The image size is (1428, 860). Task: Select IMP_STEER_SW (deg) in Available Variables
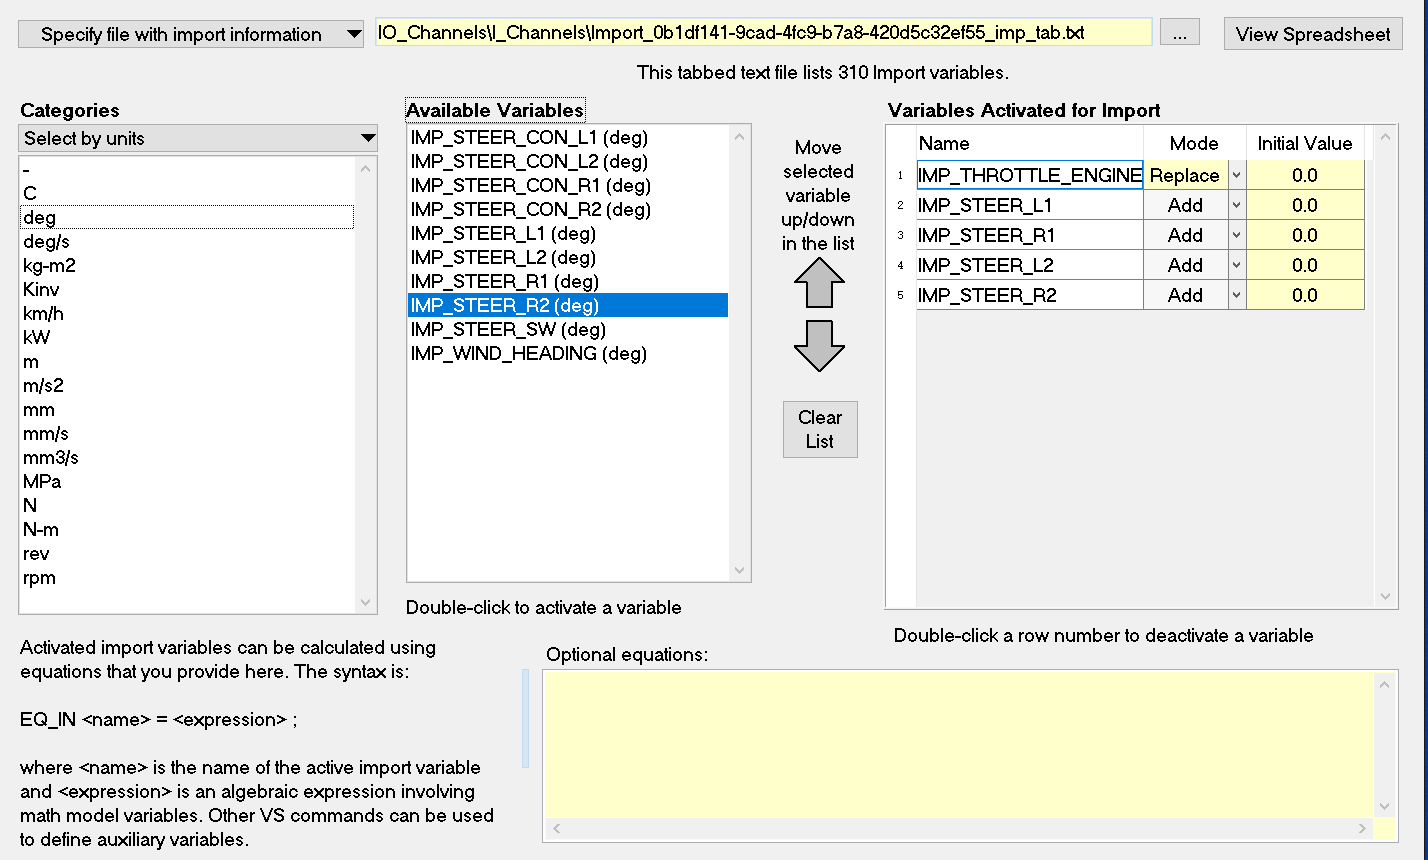click(568, 329)
